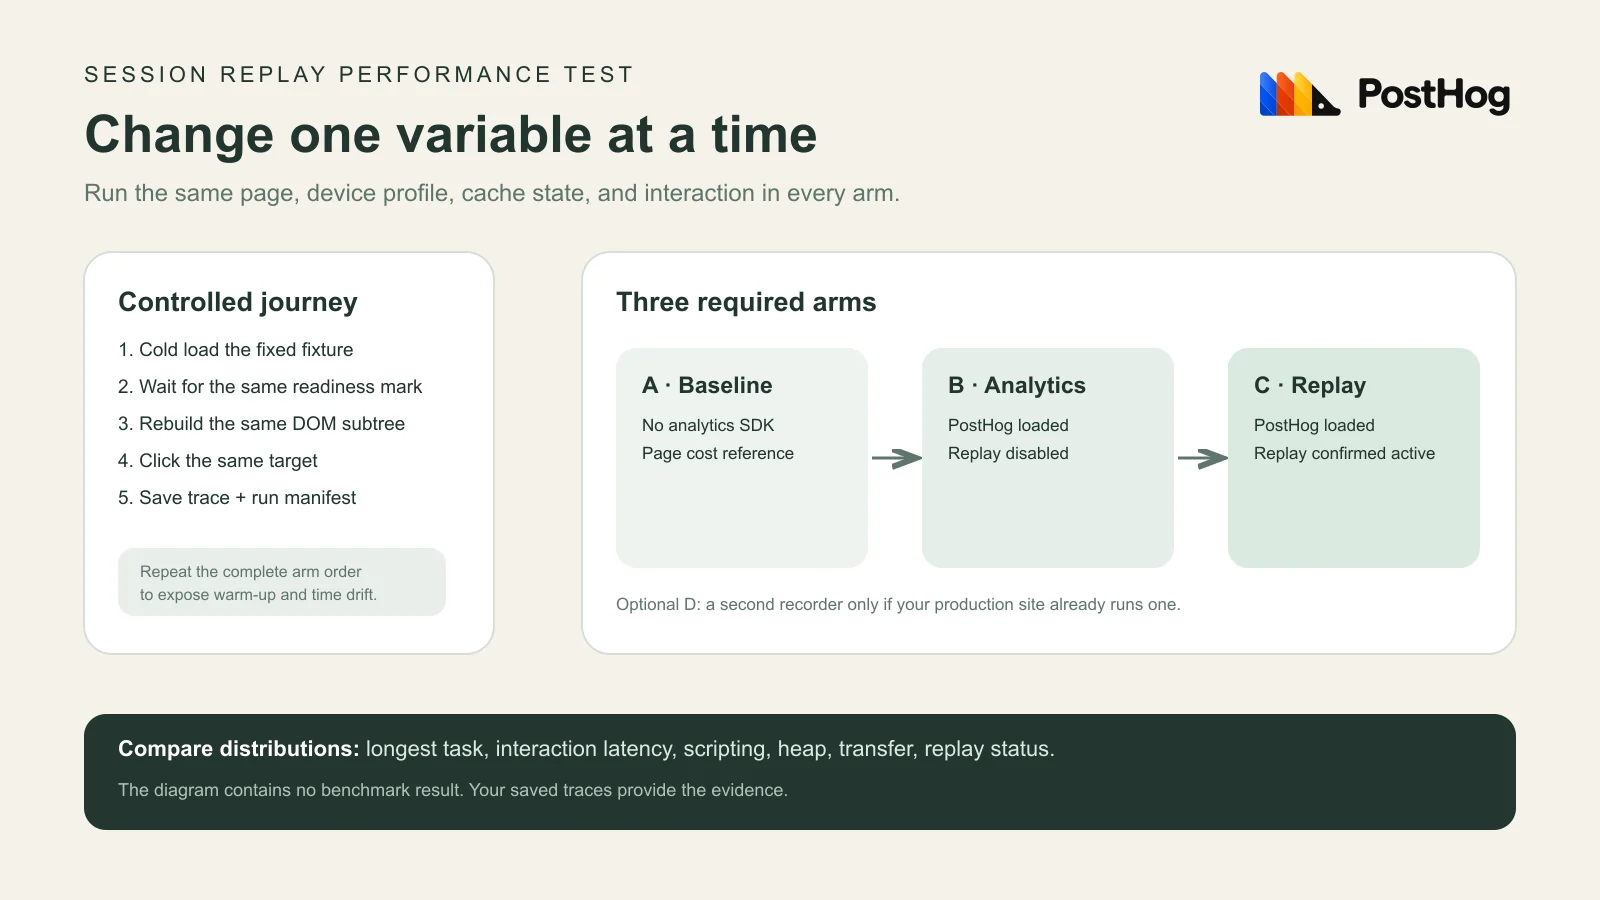
Task: Click step 1 'Cold load the fixed fixture'
Action: pos(236,349)
